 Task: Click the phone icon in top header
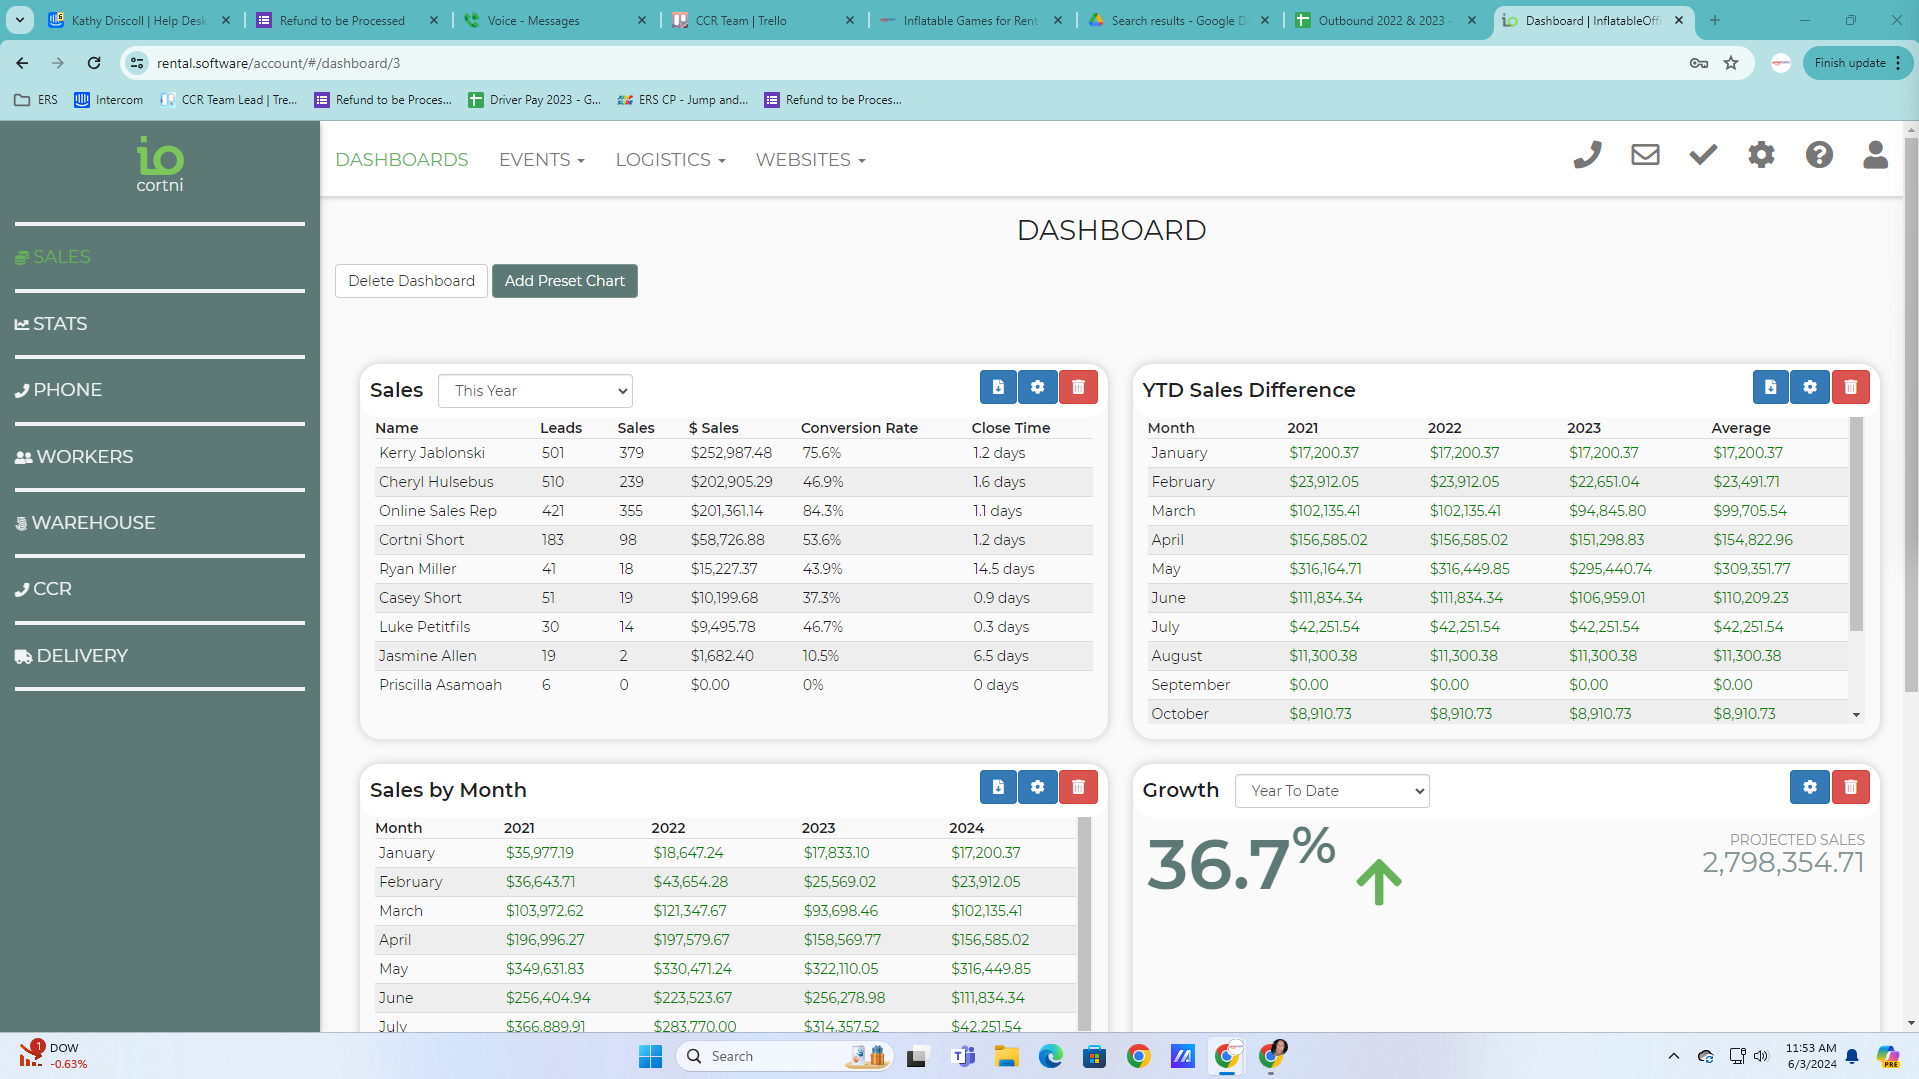[x=1587, y=155]
